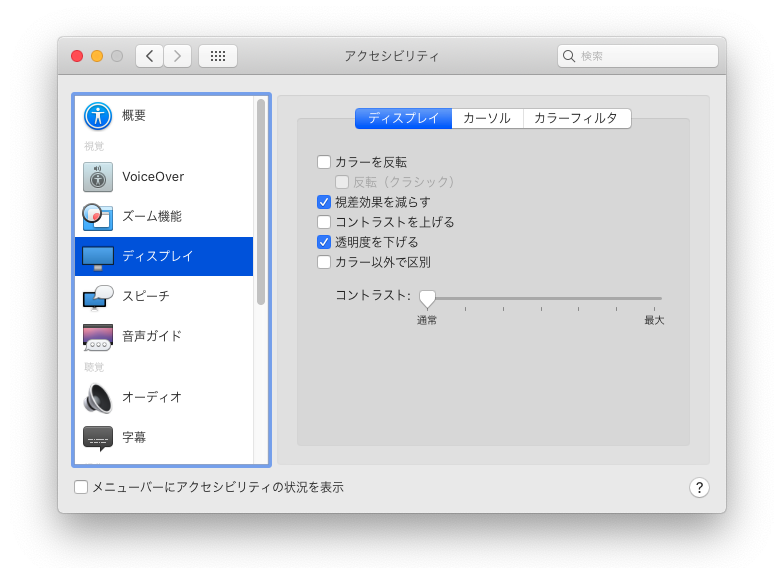Open the オーディオ speaker icon
The width and height of the screenshot is (779, 568).
(x=98, y=397)
